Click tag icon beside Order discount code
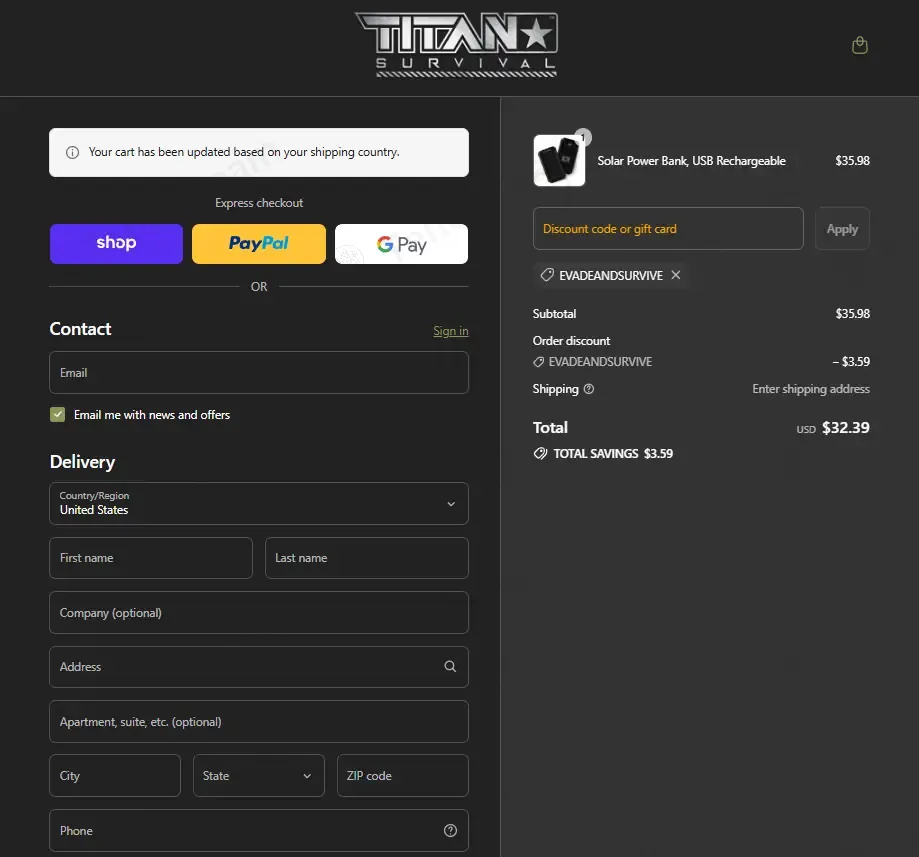This screenshot has height=857, width=919. click(538, 362)
